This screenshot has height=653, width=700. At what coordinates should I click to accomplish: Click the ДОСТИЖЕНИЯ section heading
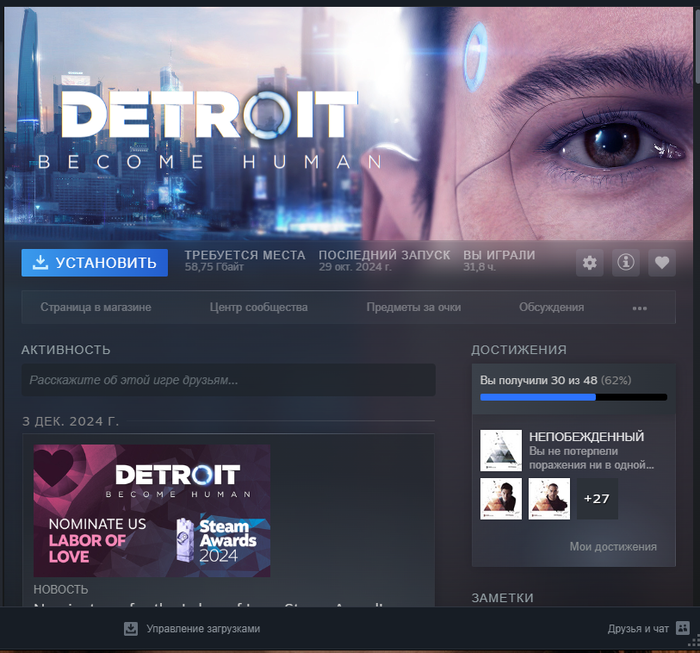pos(519,349)
